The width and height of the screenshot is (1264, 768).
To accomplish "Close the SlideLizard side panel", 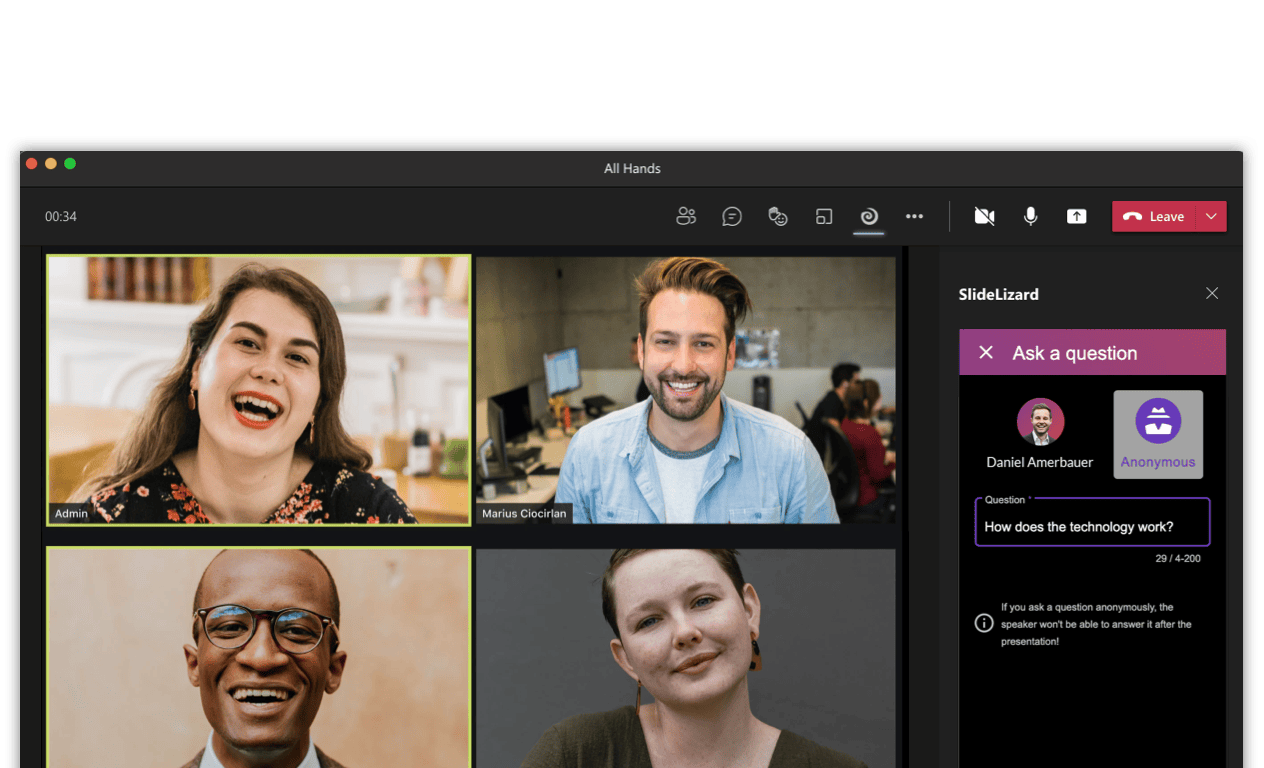I will pos(1212,293).
